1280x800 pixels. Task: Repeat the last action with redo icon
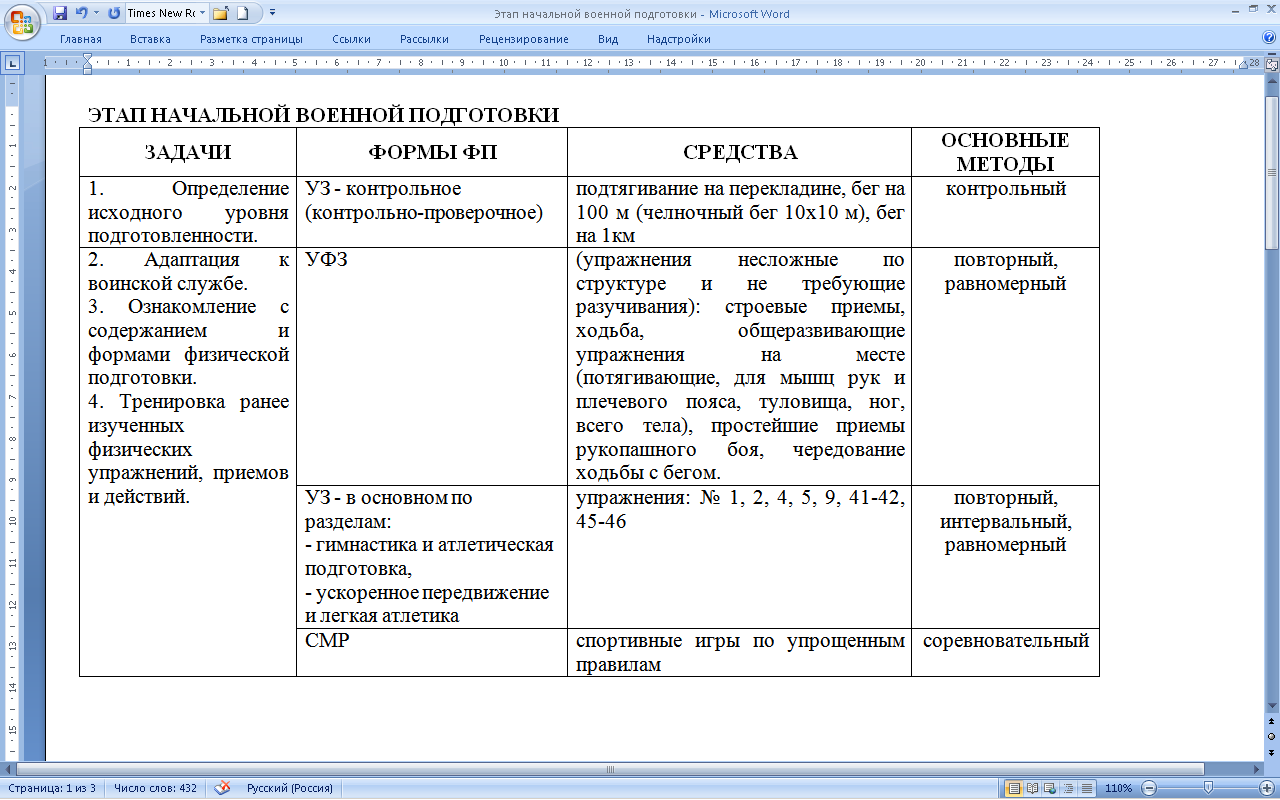click(x=113, y=14)
